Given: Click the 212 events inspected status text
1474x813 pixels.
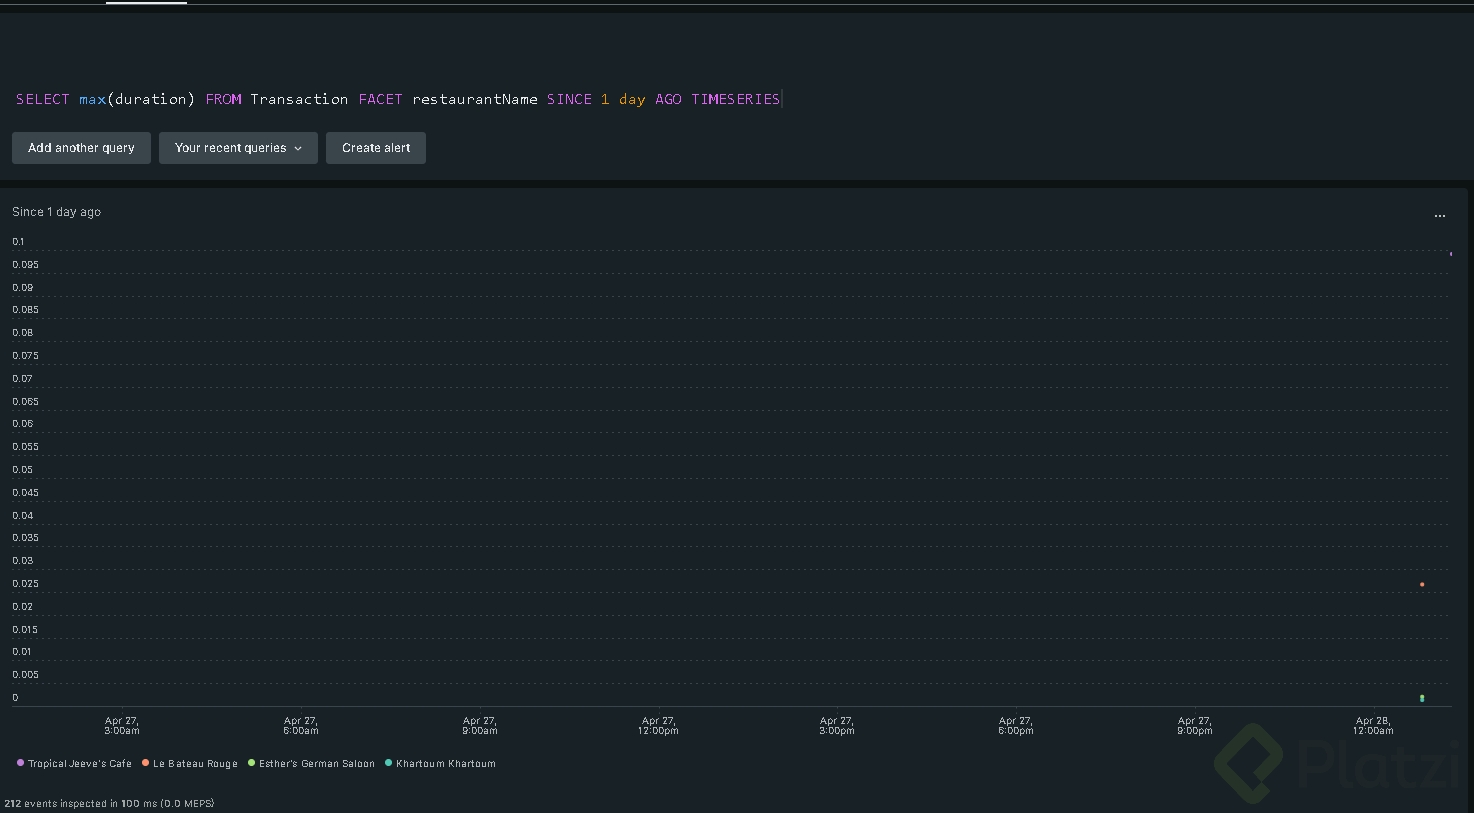Looking at the screenshot, I should tap(109, 803).
